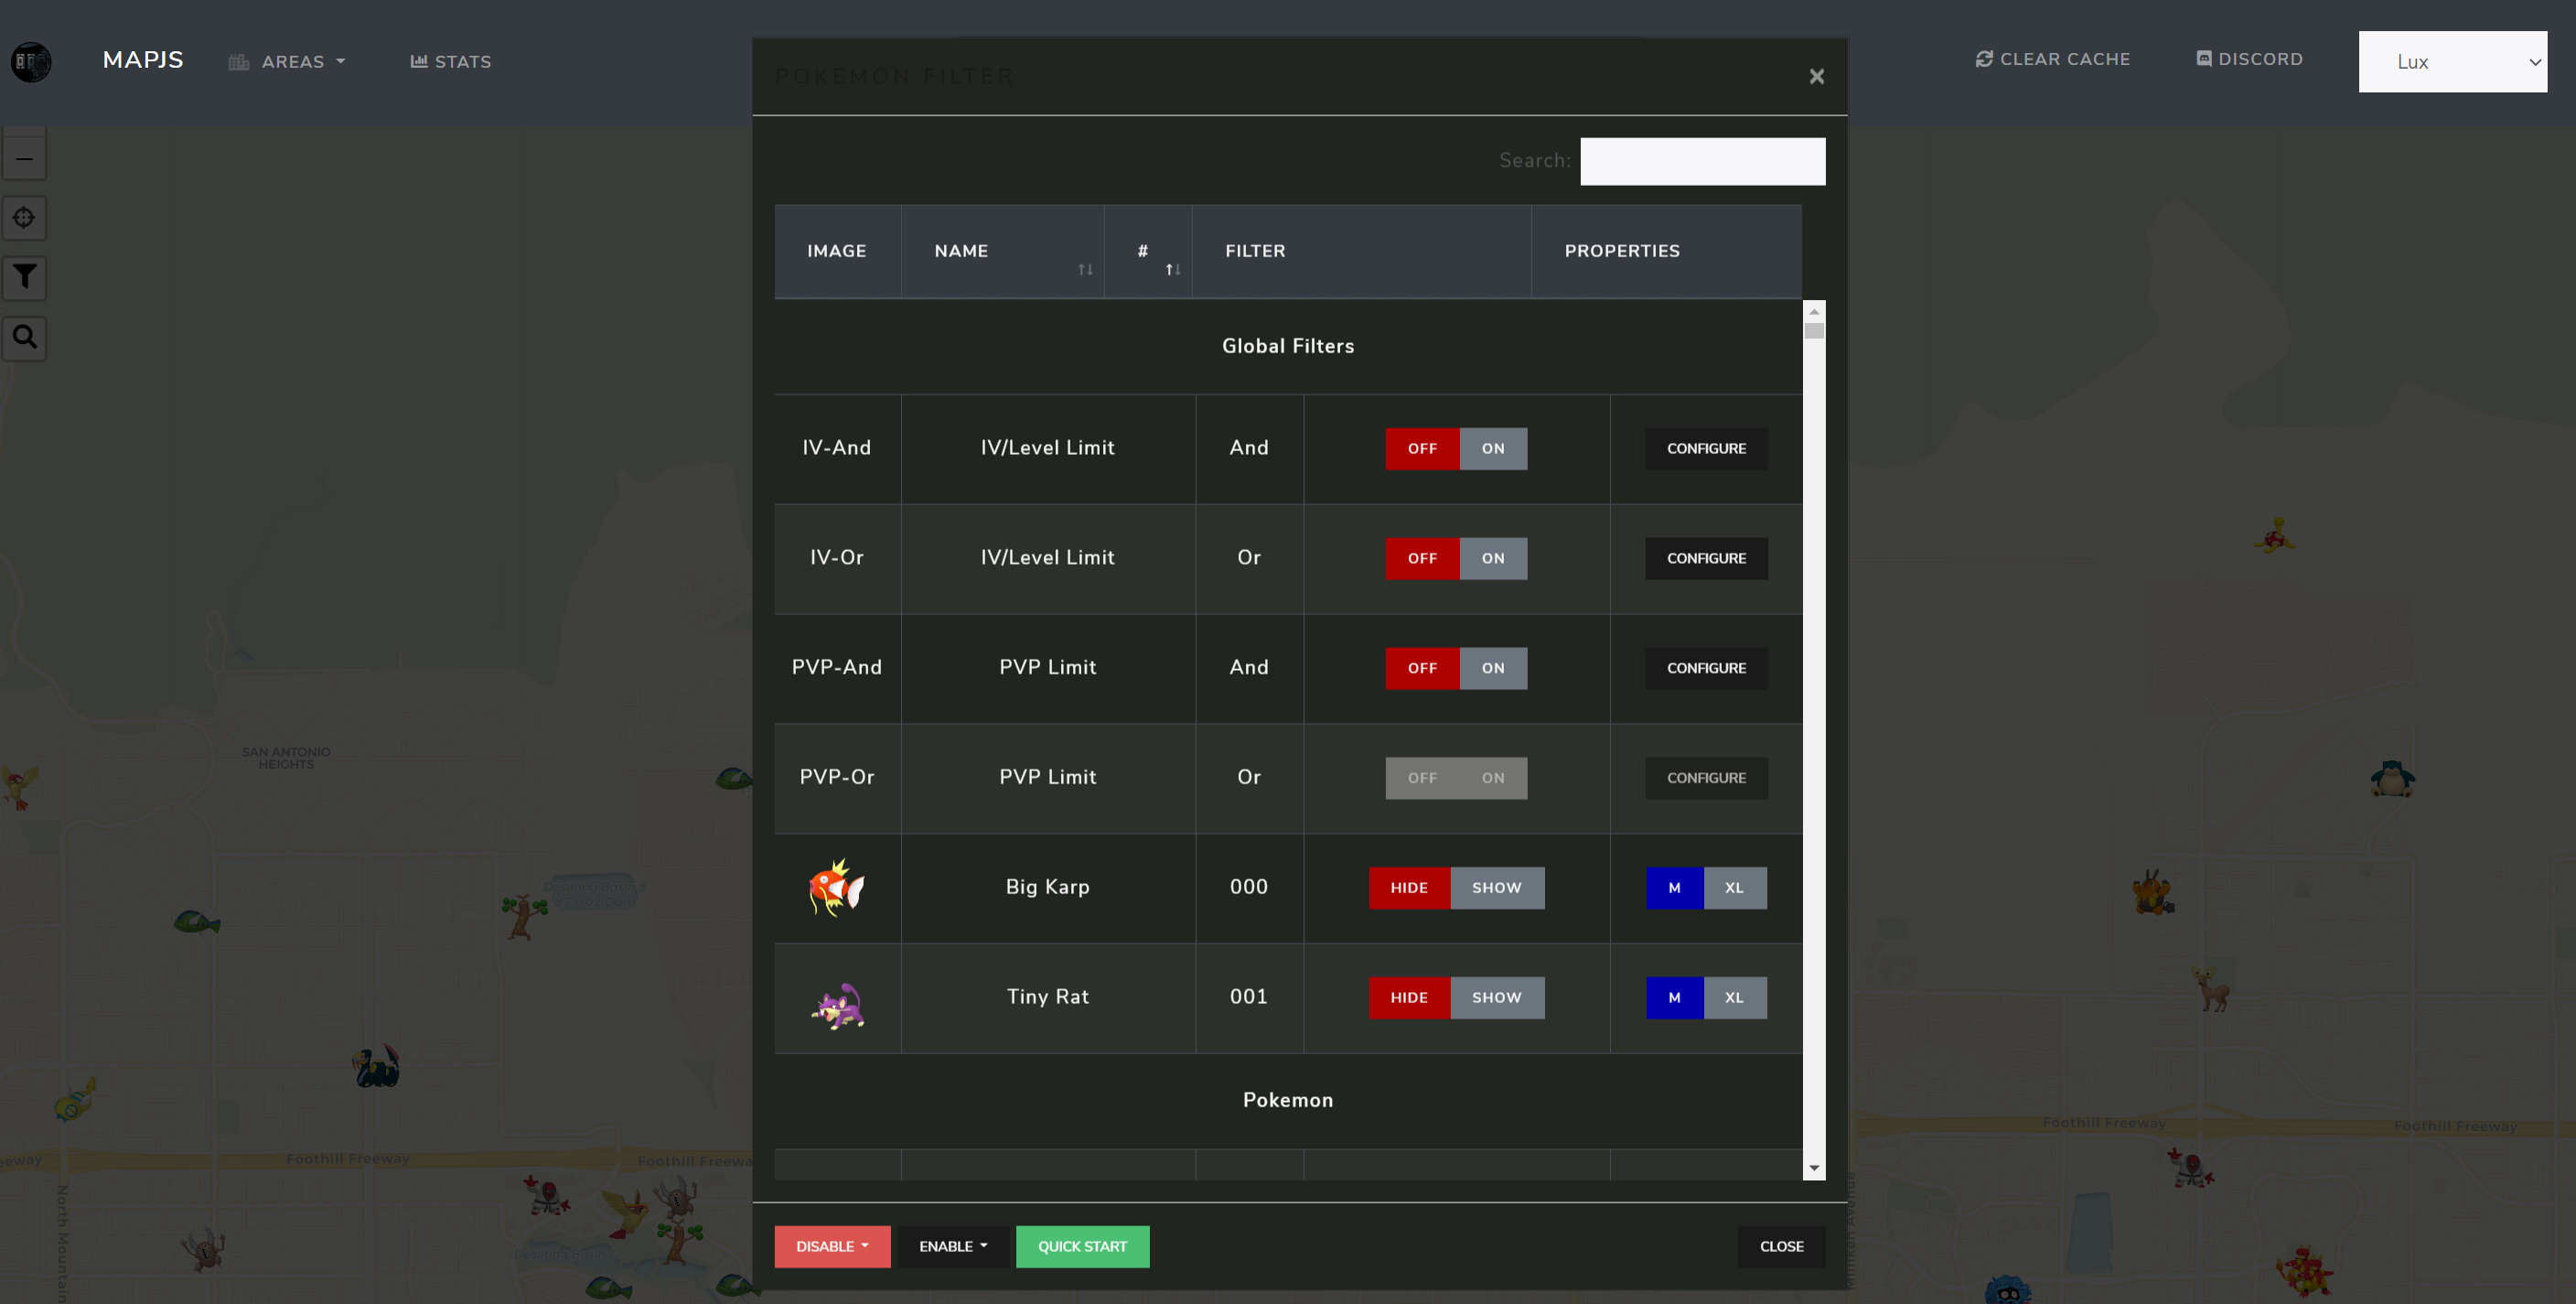The width and height of the screenshot is (2576, 1304).
Task: Switch PVP-And limit to OFF
Action: (x=1421, y=668)
